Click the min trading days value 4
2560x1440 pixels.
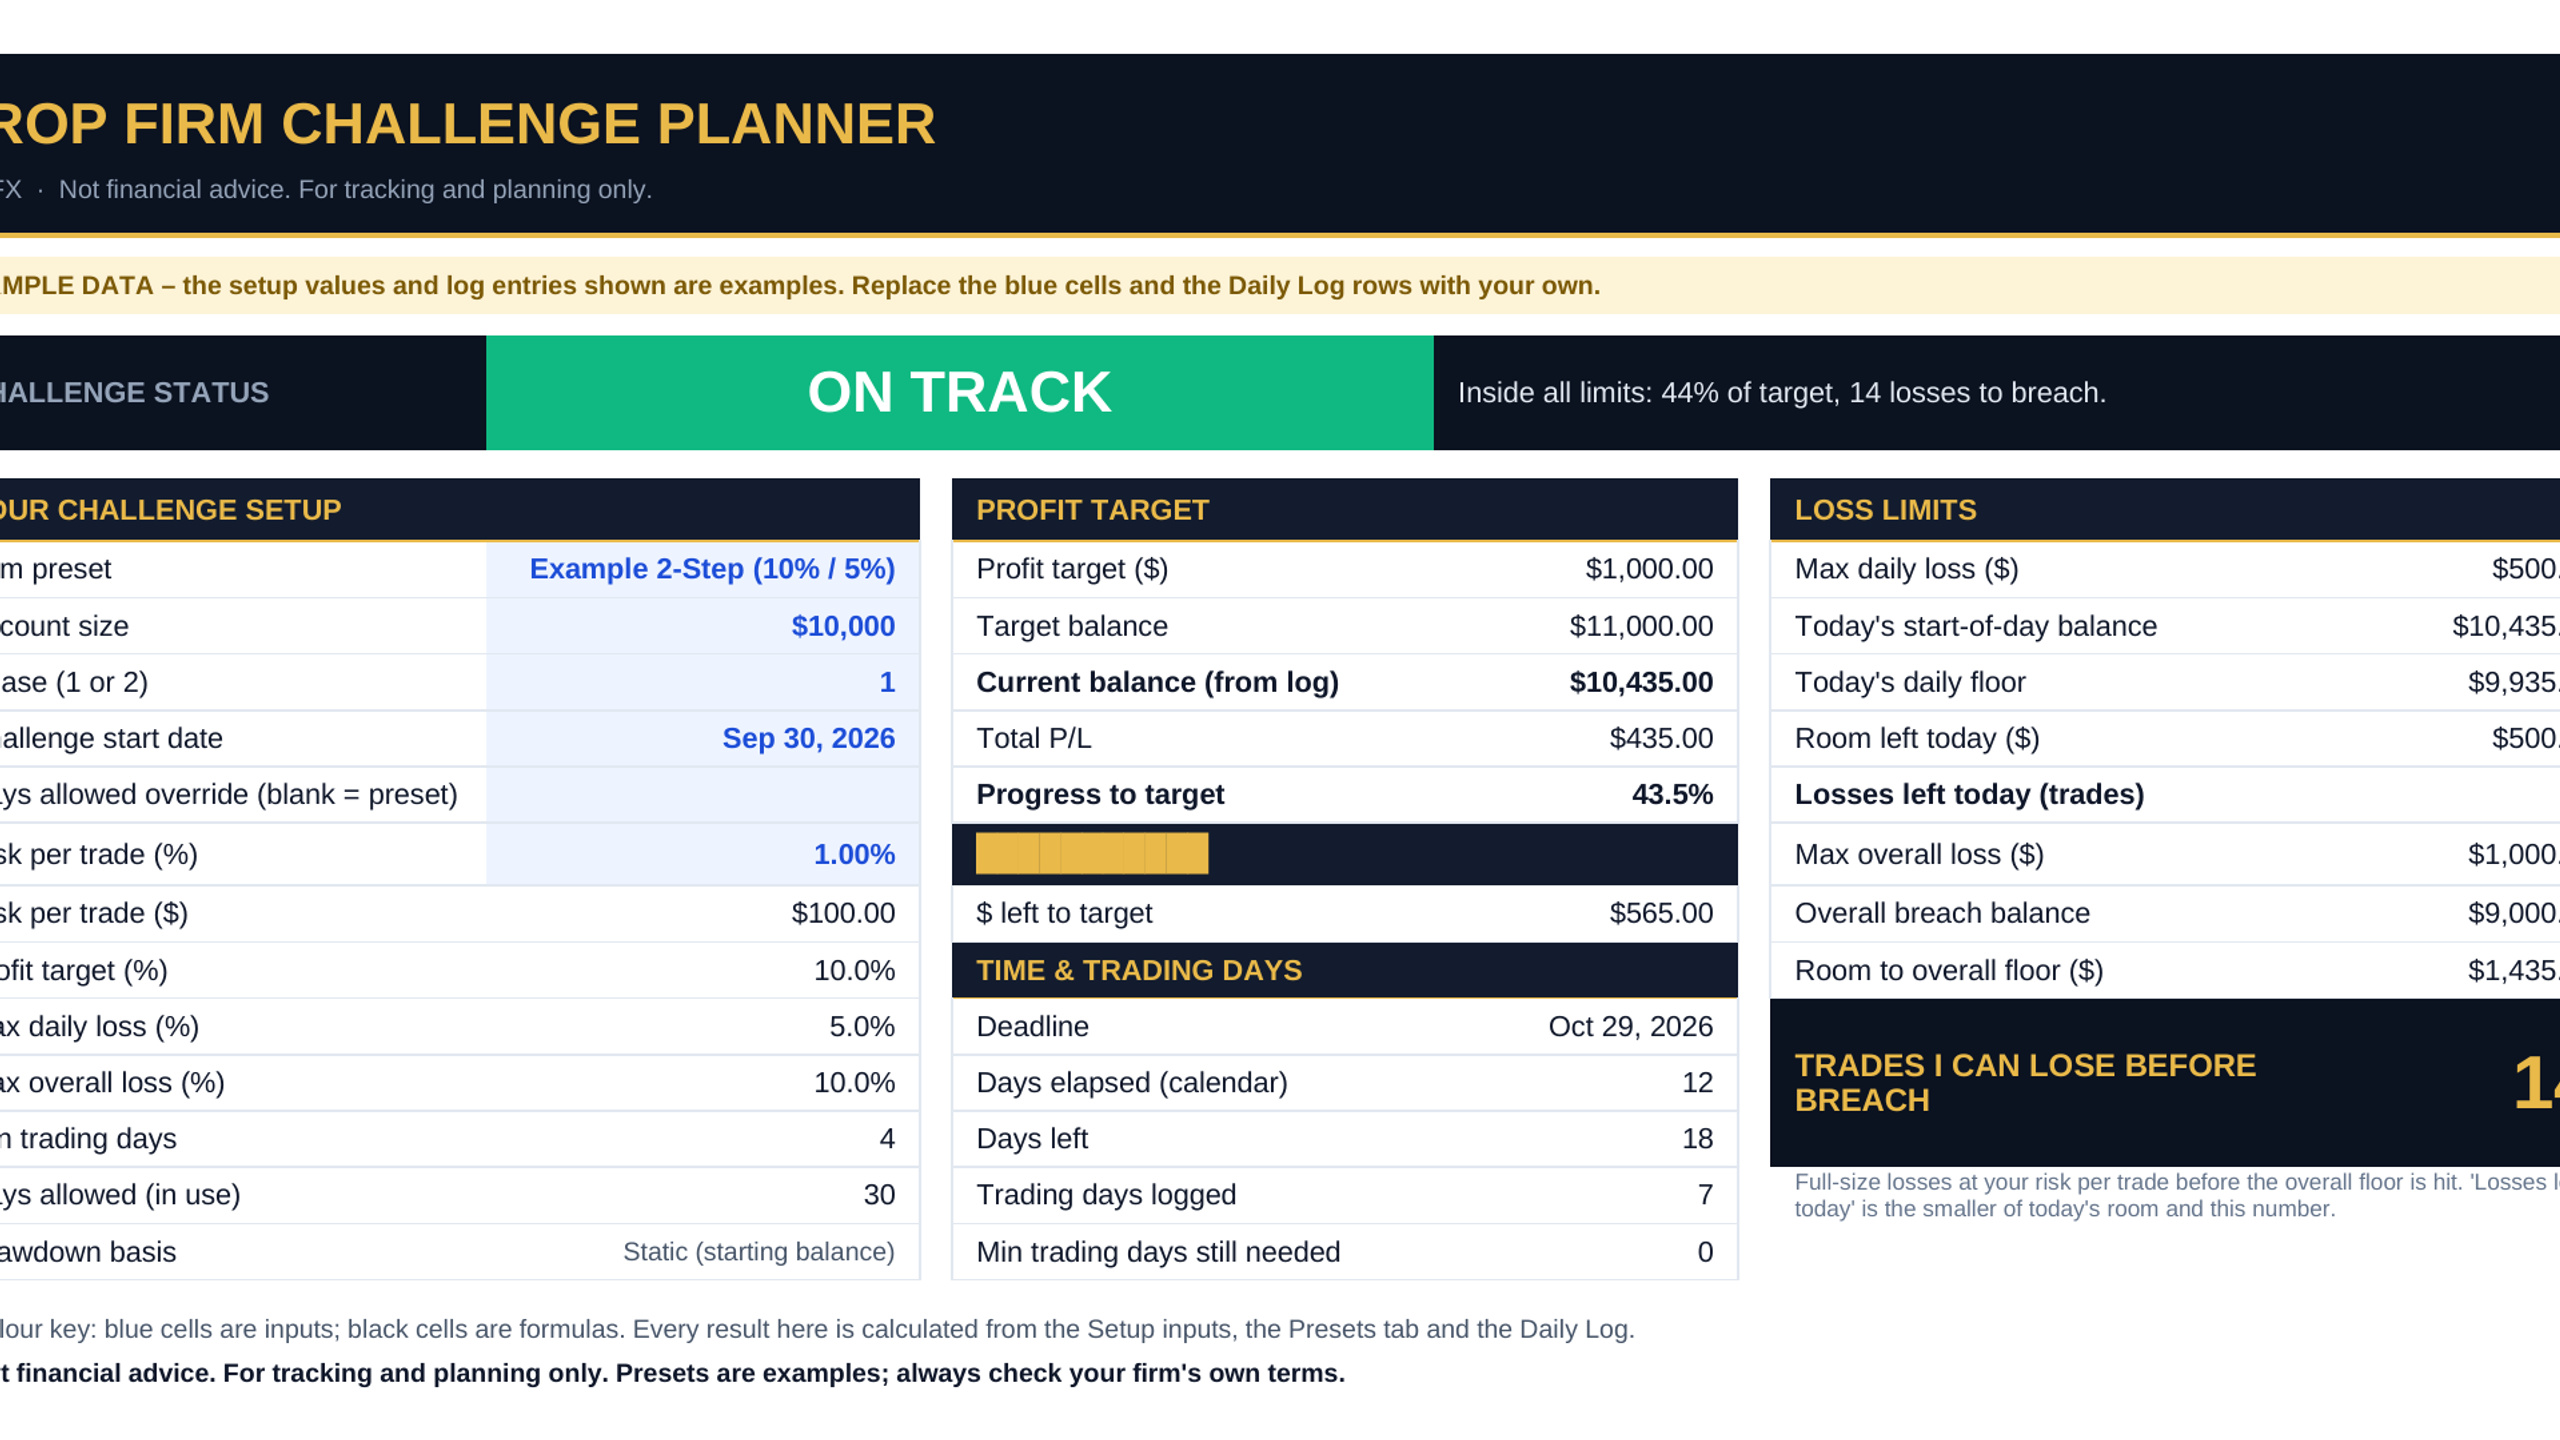point(887,1138)
